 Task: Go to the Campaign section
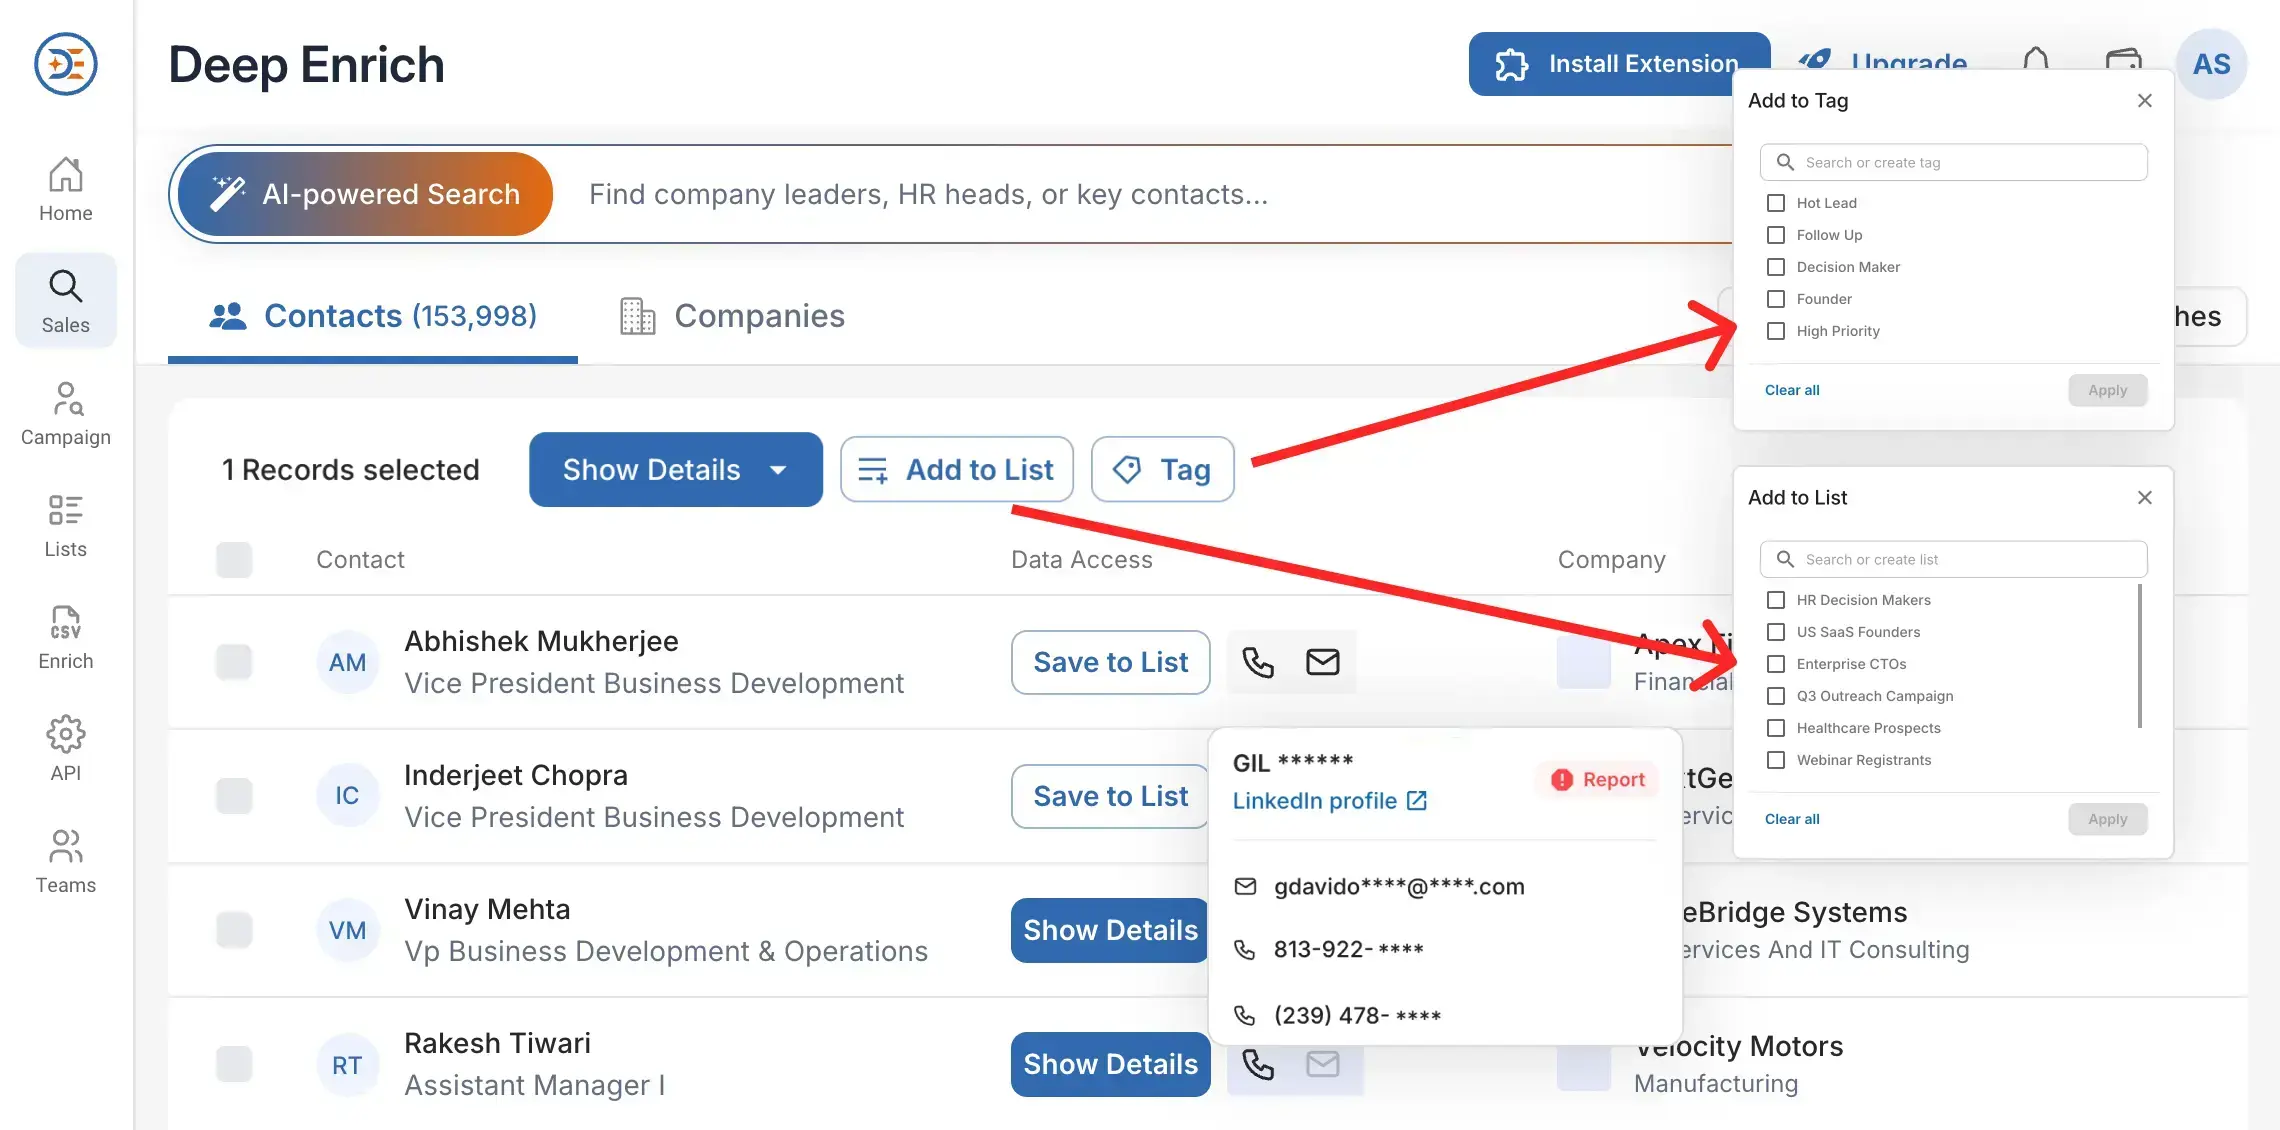point(66,414)
